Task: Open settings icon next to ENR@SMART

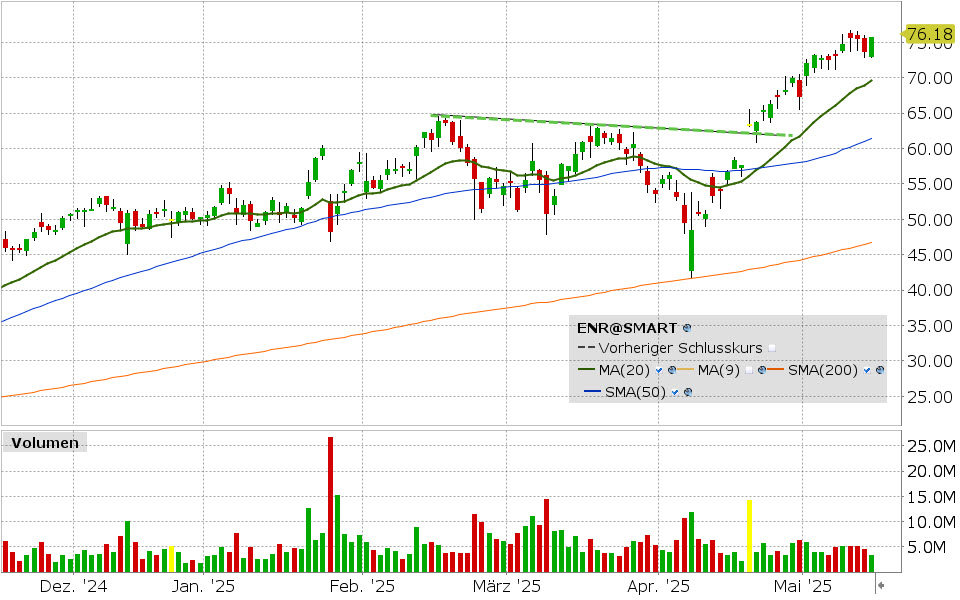Action: click(x=687, y=328)
